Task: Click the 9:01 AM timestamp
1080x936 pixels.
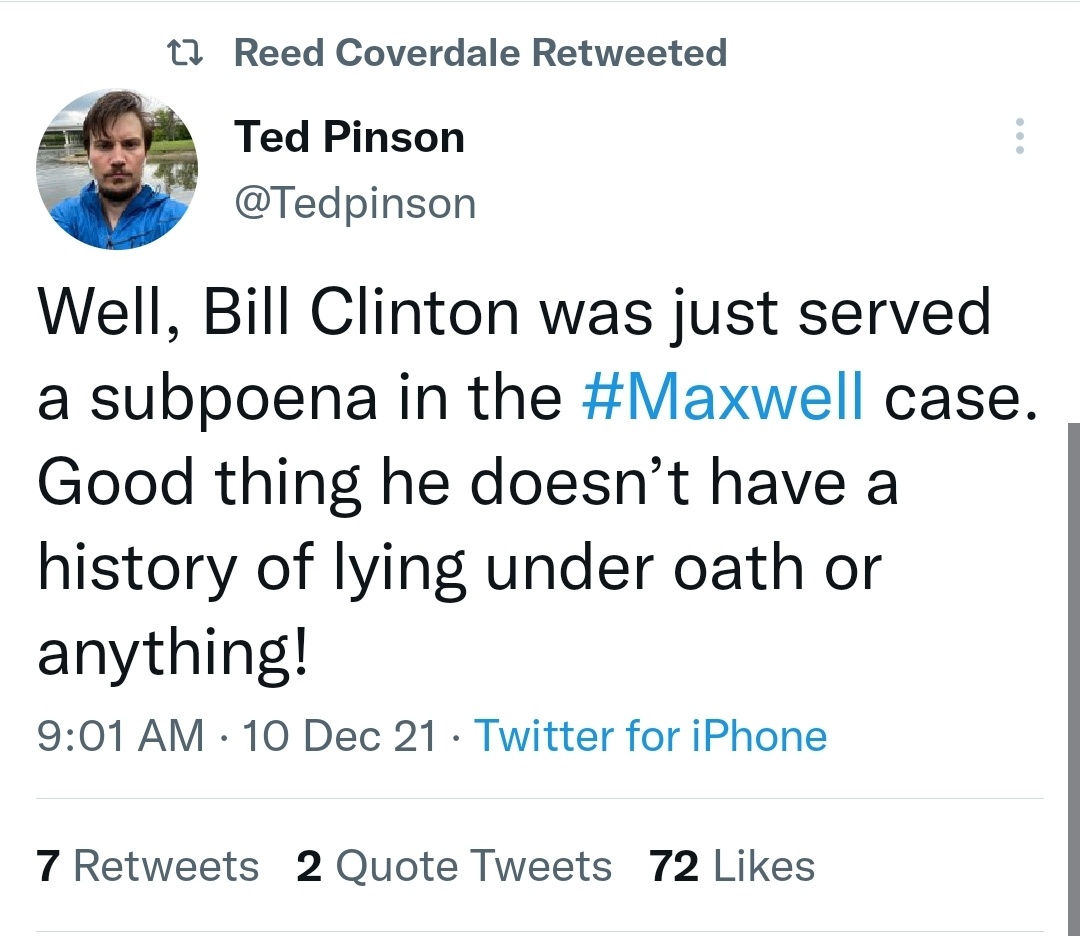Action: point(121,736)
